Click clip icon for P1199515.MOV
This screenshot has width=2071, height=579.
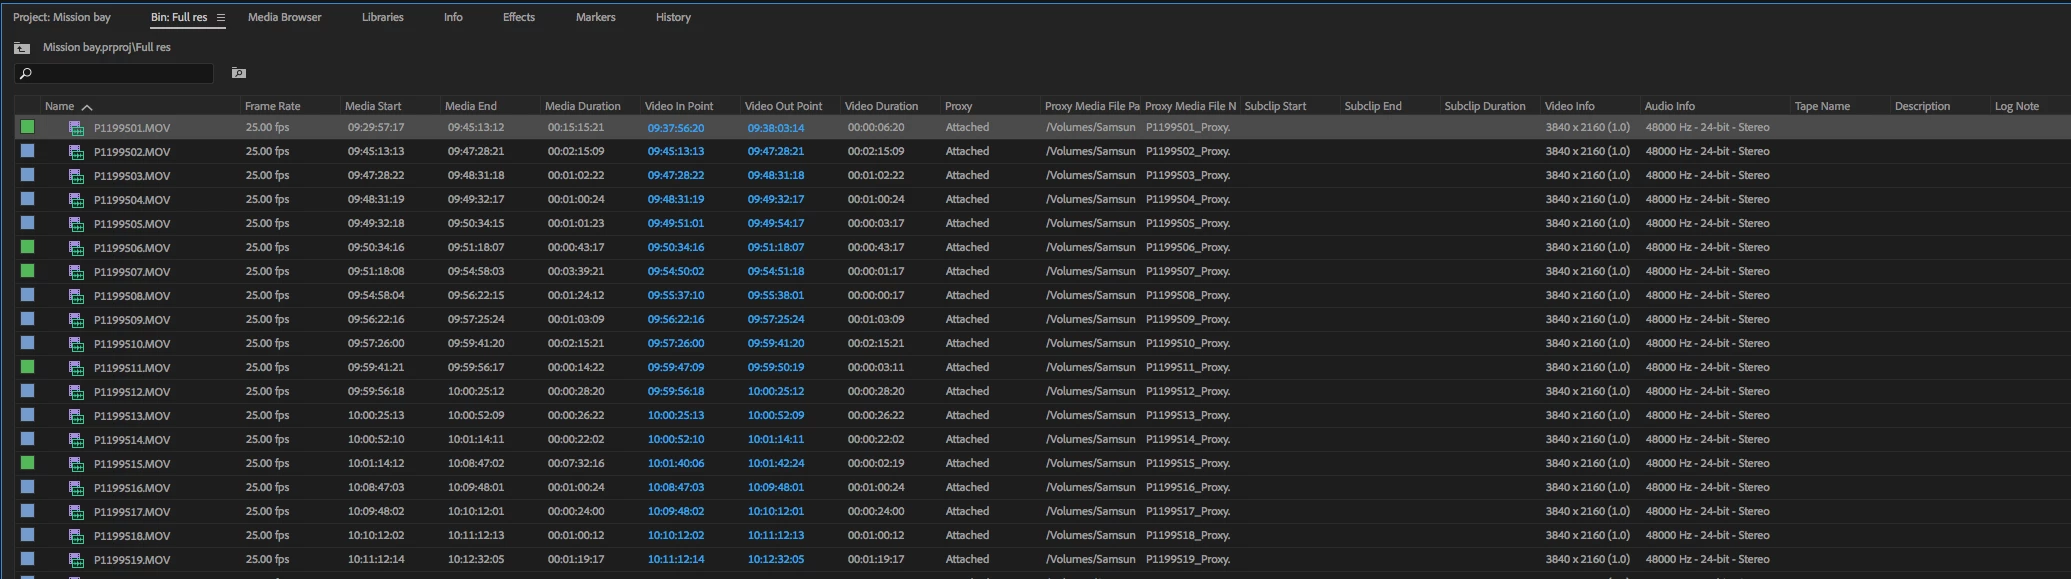click(76, 464)
